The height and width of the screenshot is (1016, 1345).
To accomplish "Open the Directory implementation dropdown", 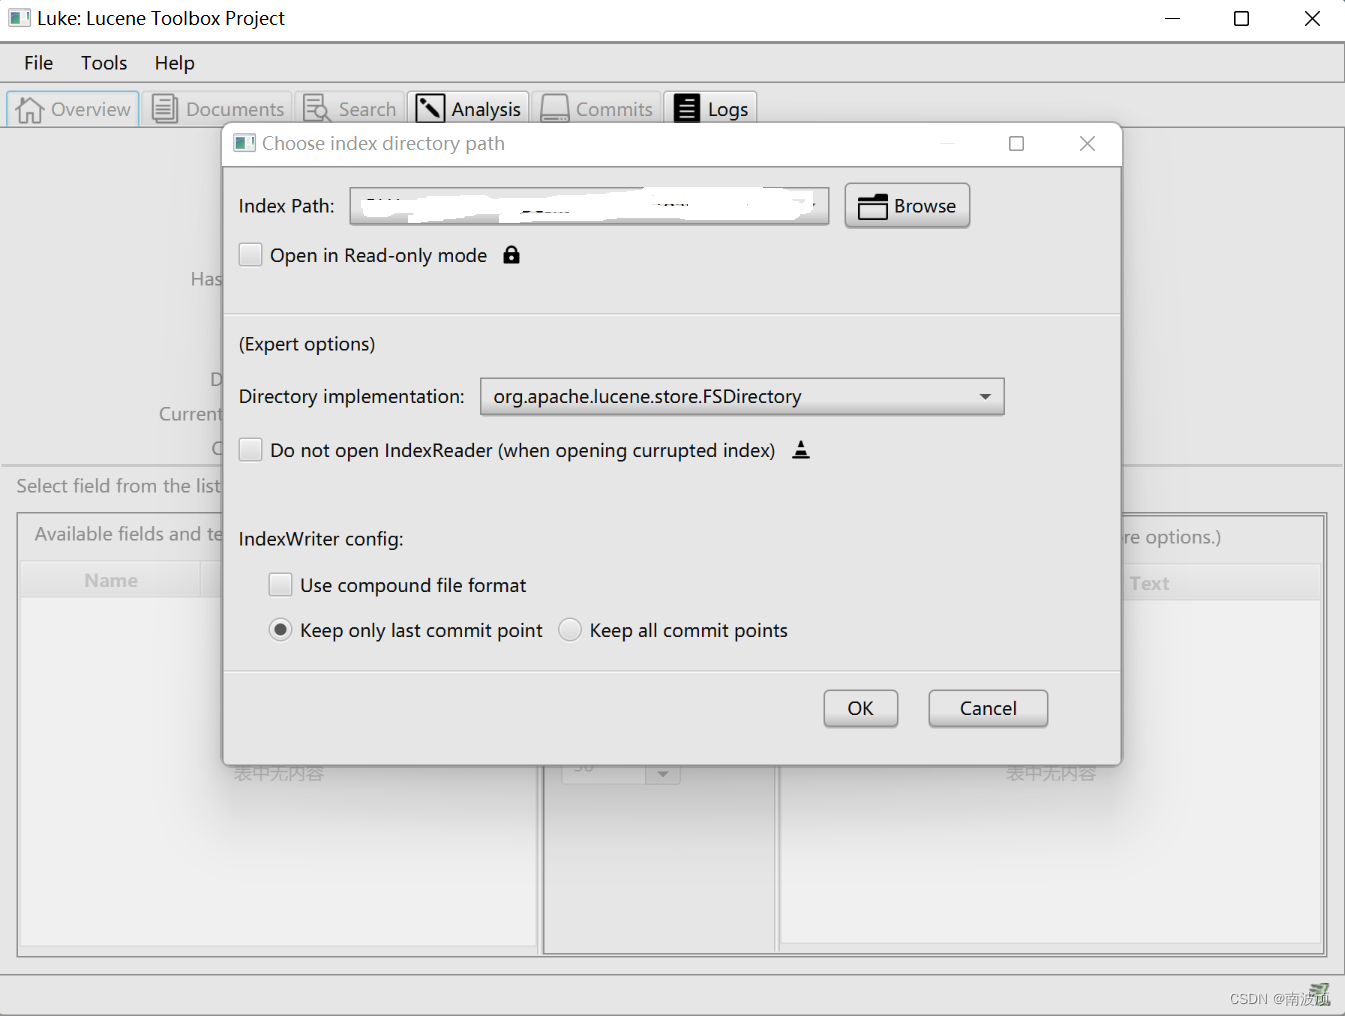I will pyautogui.click(x=742, y=396).
